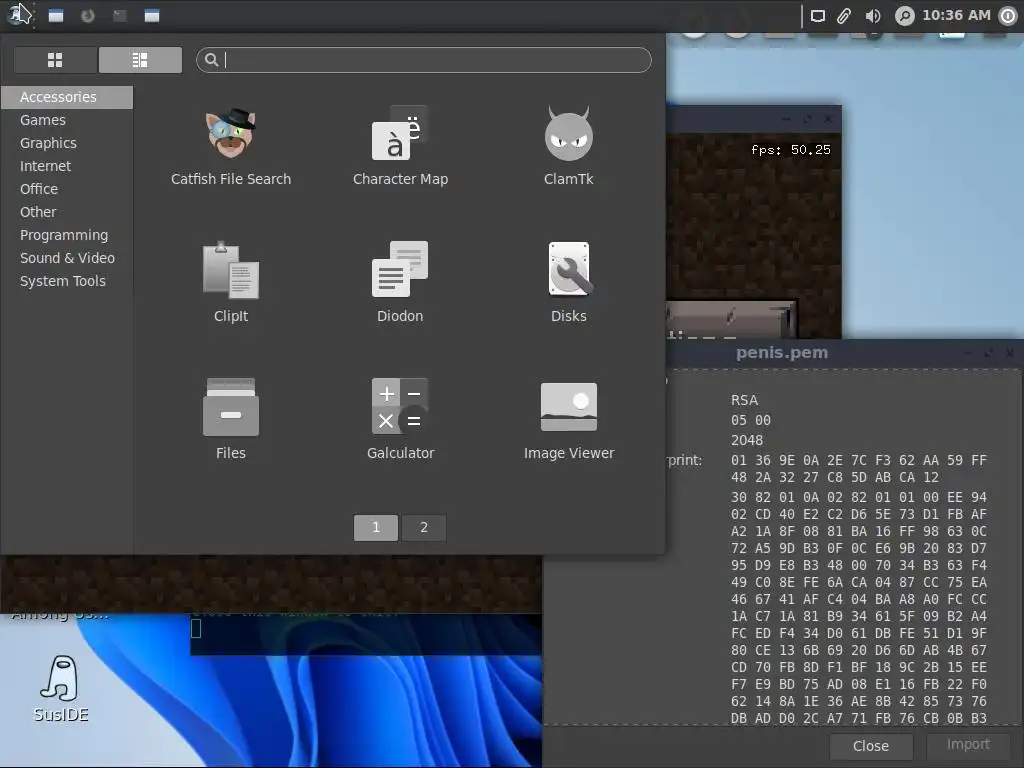Open the Files manager

231,419
